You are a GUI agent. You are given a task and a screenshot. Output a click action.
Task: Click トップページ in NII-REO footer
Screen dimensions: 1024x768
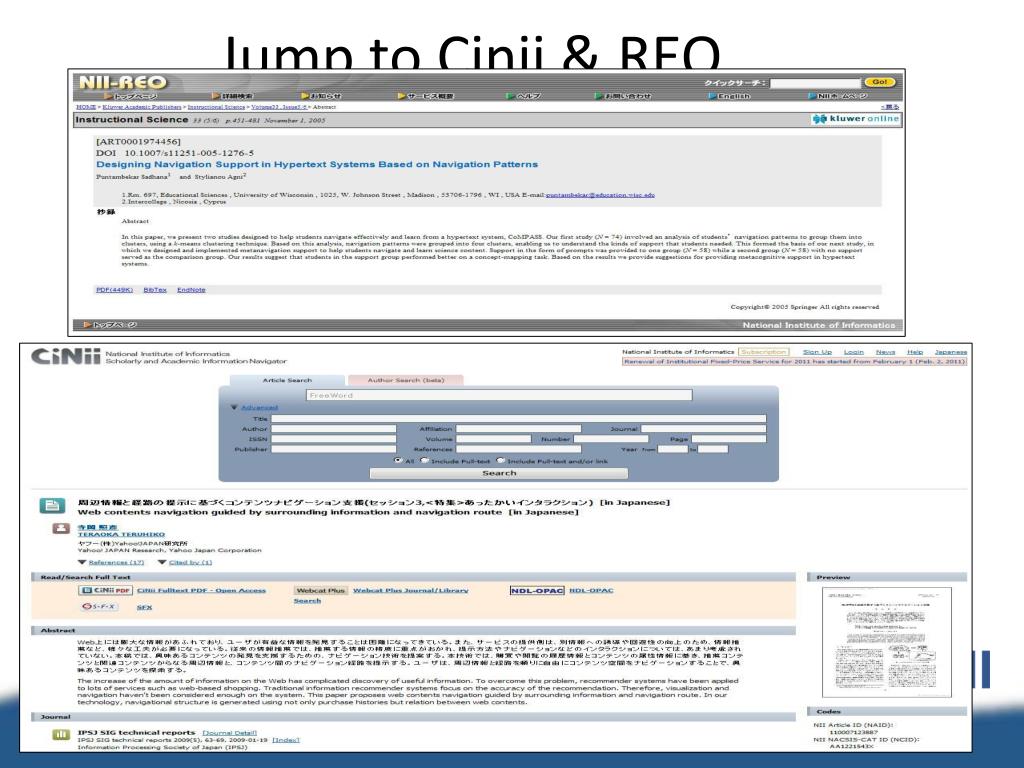[110, 325]
